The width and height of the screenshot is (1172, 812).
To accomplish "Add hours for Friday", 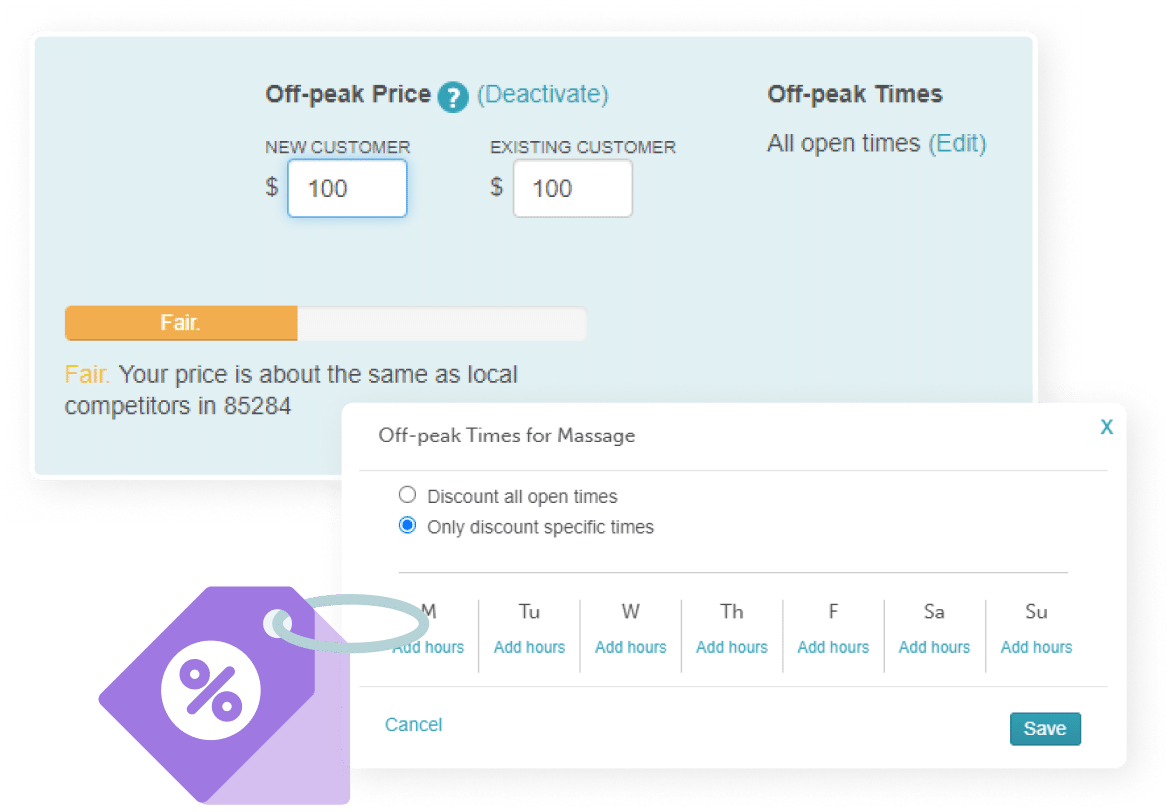I will point(833,648).
